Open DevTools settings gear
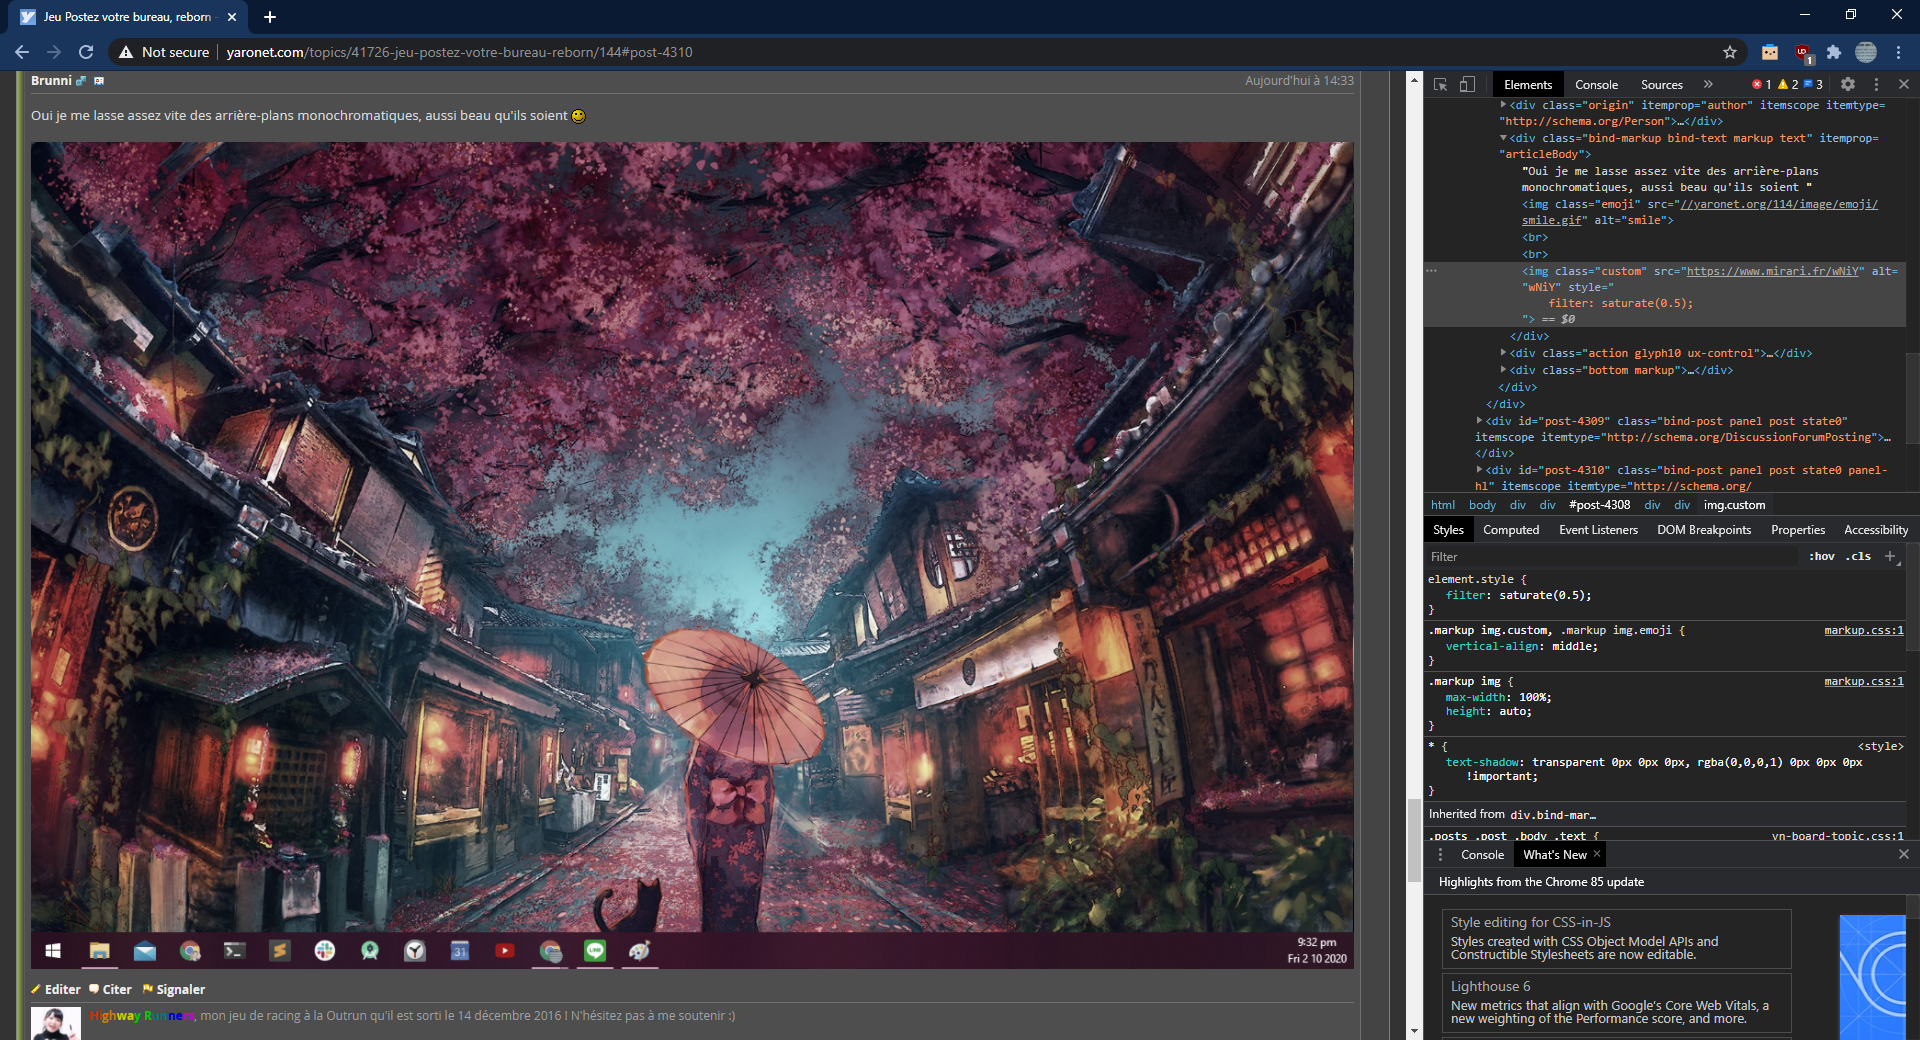1920x1040 pixels. pyautogui.click(x=1848, y=85)
